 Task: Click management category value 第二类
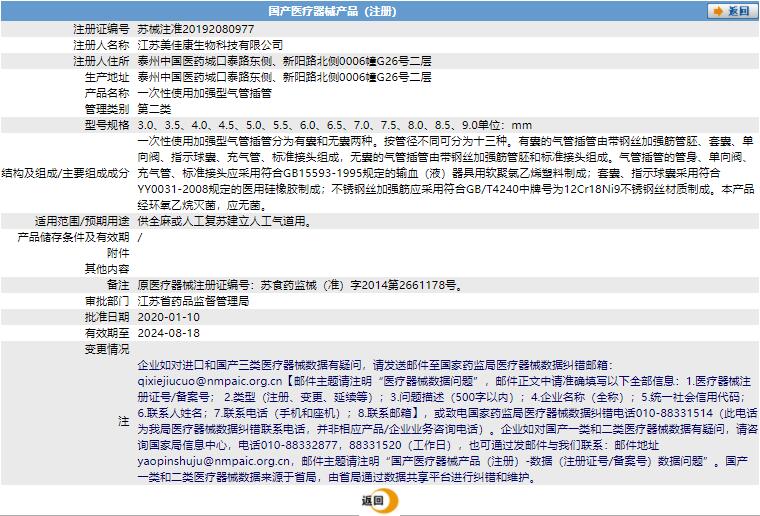click(154, 109)
